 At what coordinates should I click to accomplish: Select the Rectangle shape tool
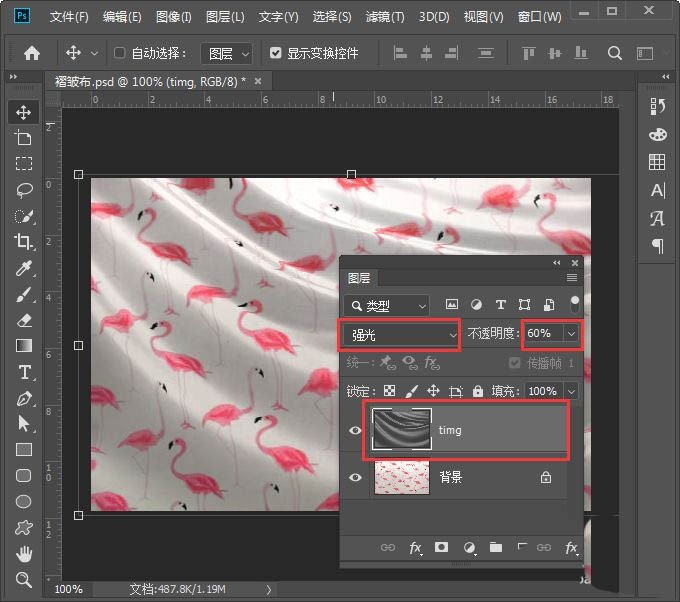point(23,450)
